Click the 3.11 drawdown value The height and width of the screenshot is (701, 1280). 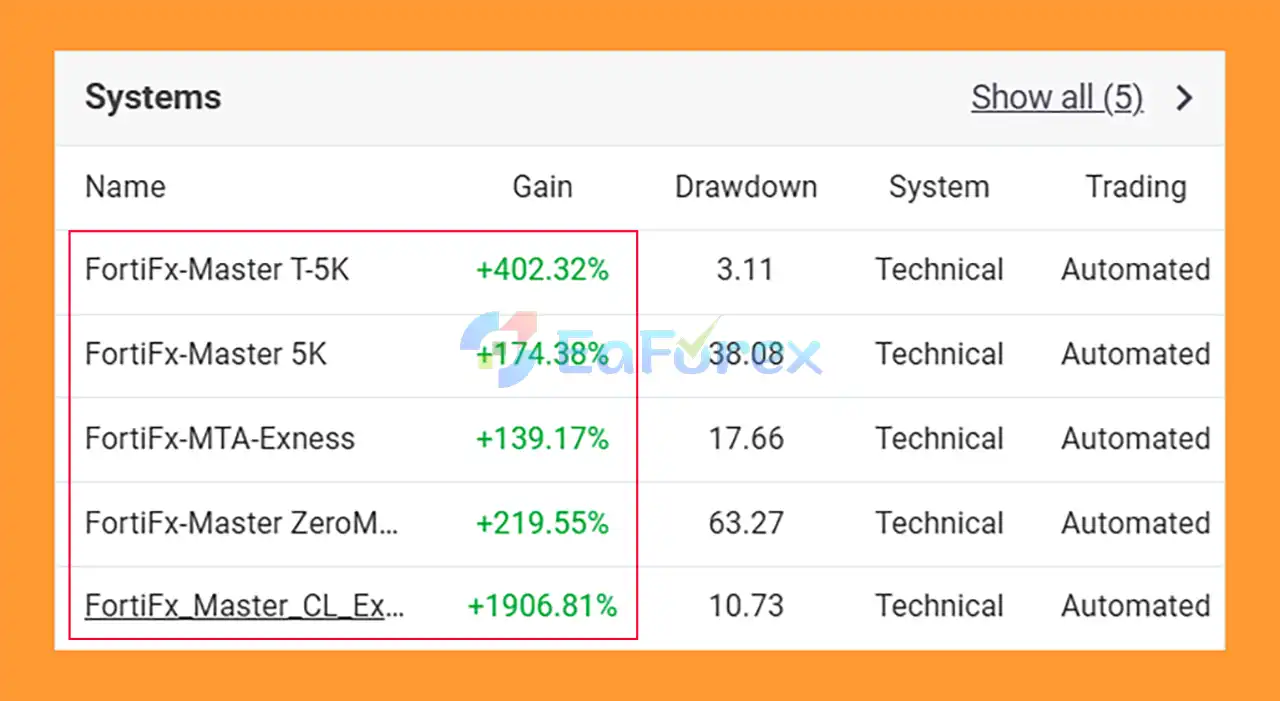tap(745, 270)
